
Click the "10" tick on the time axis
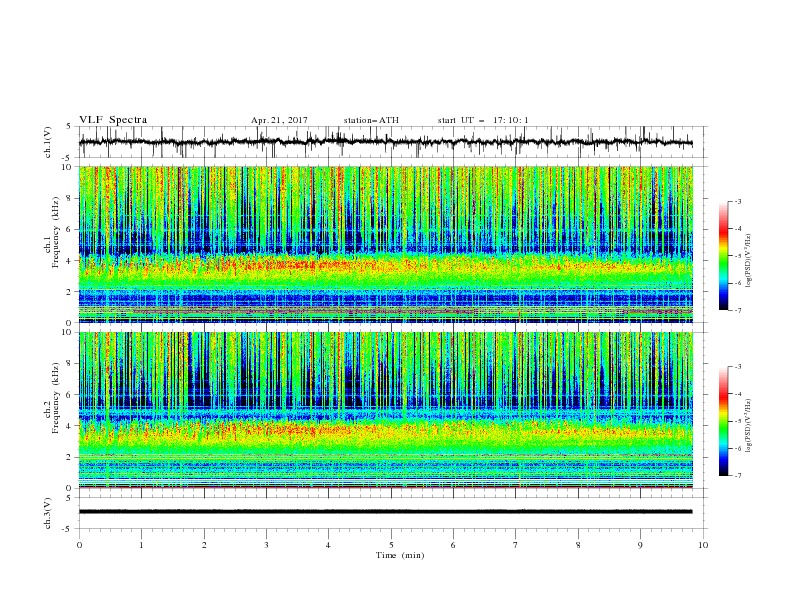click(x=703, y=545)
